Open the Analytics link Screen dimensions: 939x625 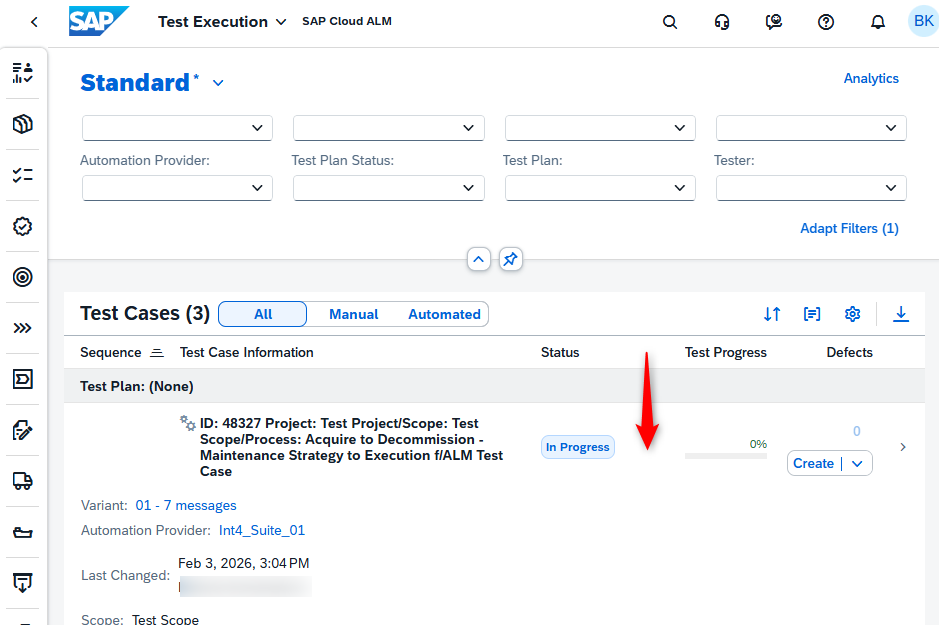(x=871, y=78)
